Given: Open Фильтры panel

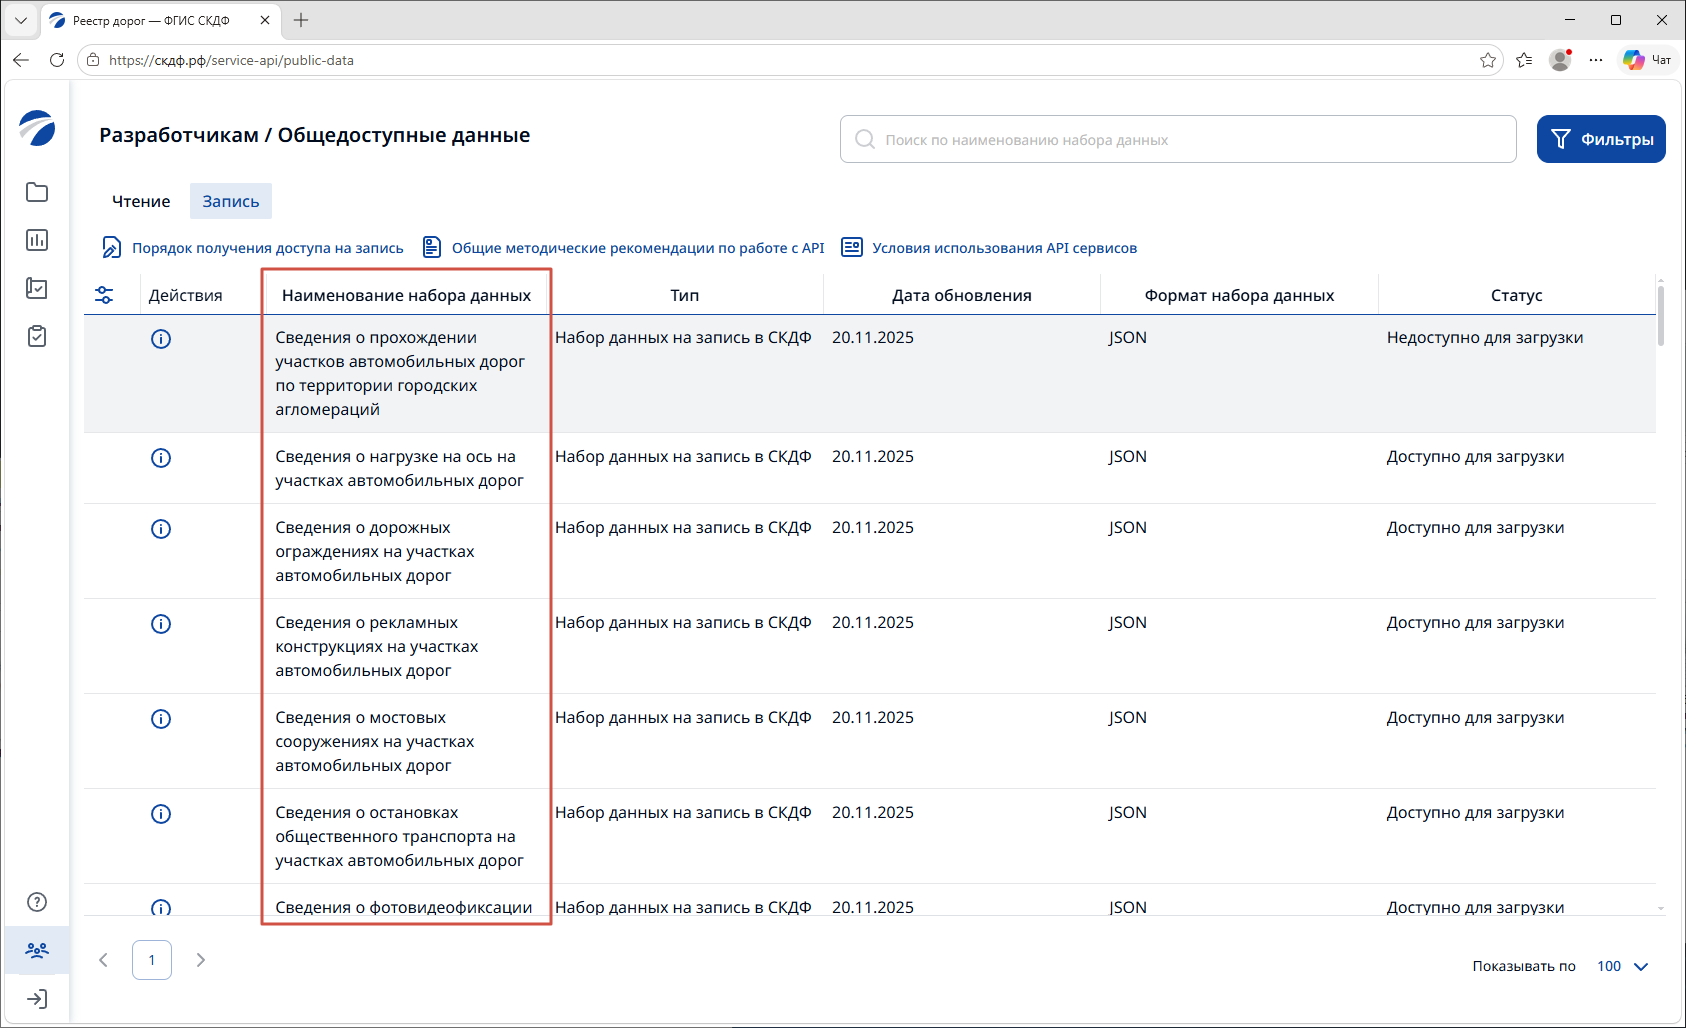Looking at the screenshot, I should click(1601, 139).
